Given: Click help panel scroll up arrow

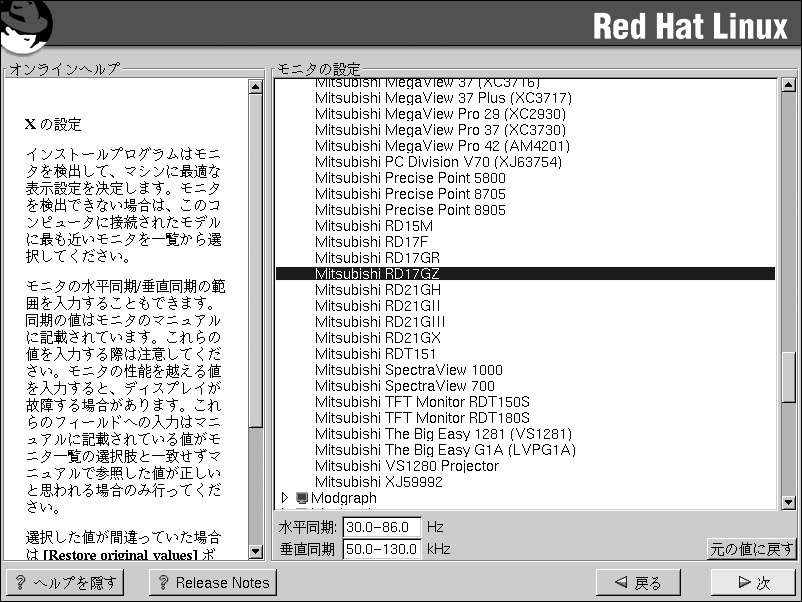Looking at the screenshot, I should (255, 87).
